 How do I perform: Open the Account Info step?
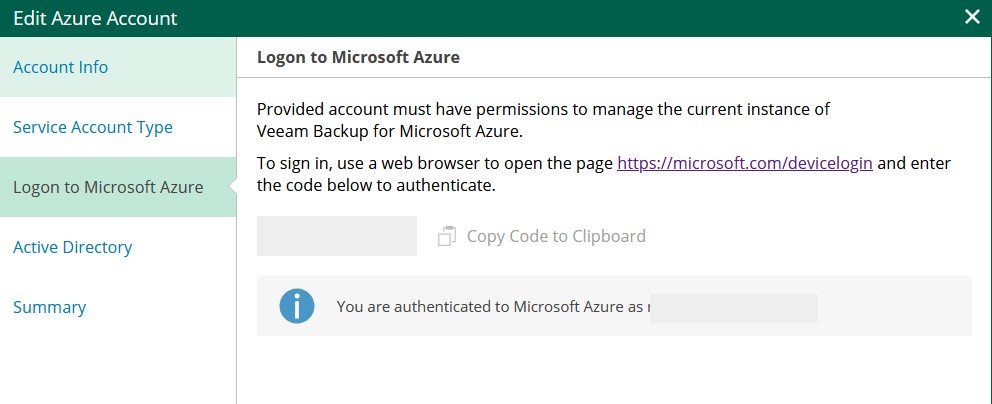(x=118, y=67)
